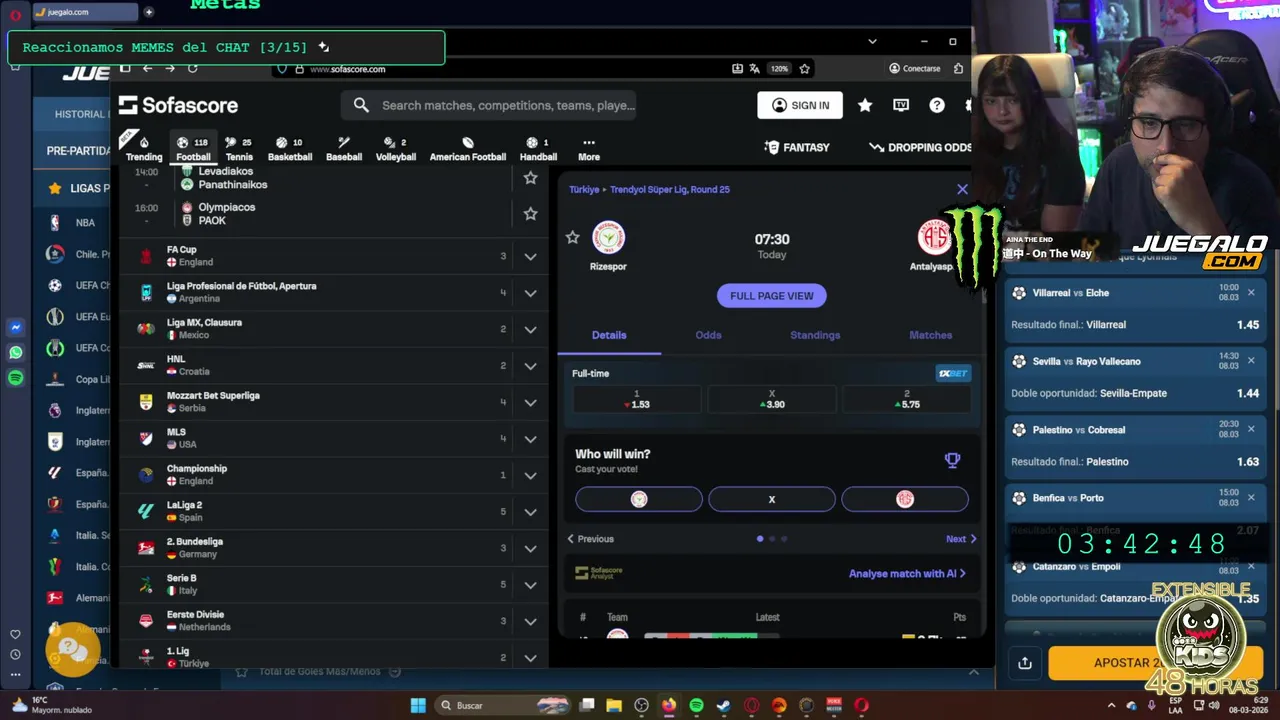Go to Next vote card
The image size is (1280, 720).
click(x=961, y=539)
